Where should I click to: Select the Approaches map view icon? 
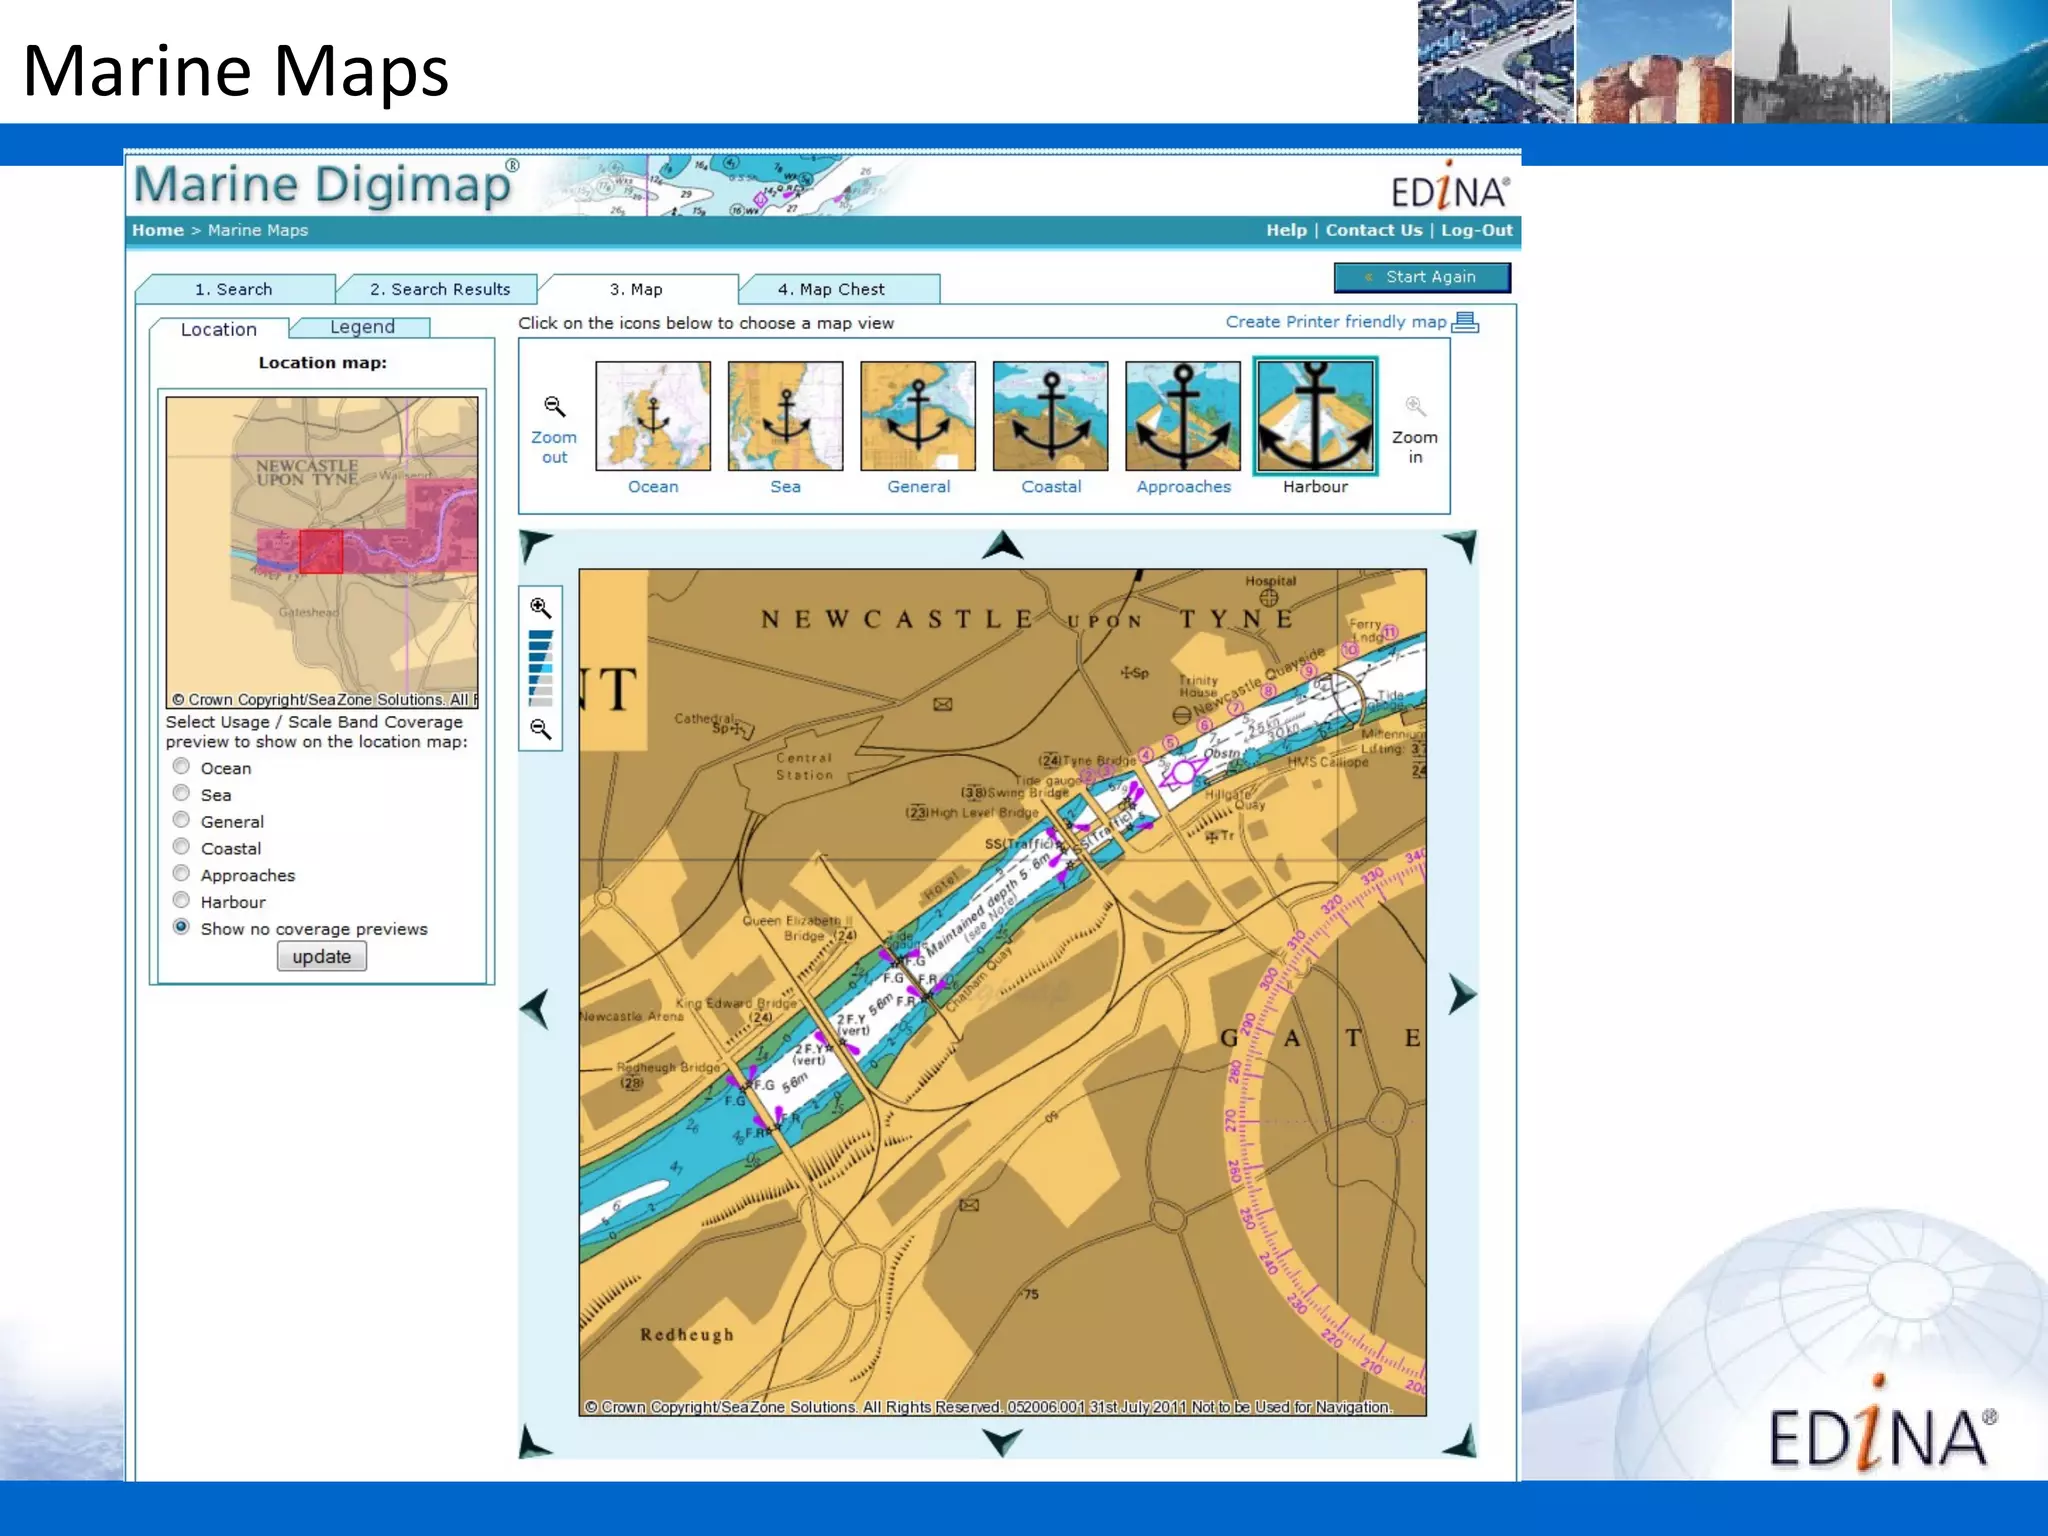pos(1183,416)
